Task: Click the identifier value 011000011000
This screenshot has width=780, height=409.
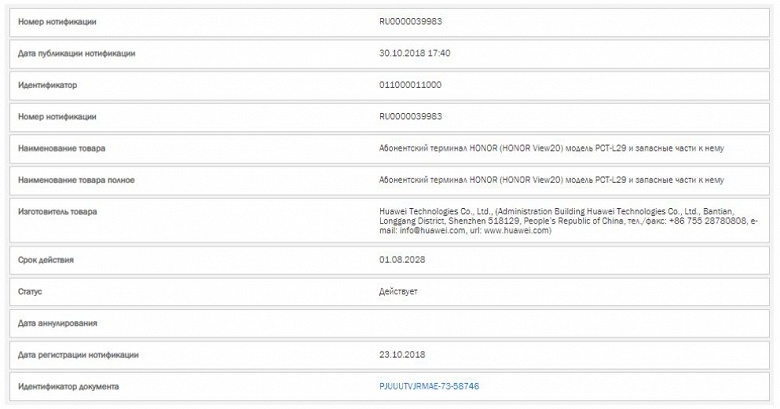Action: coord(410,85)
